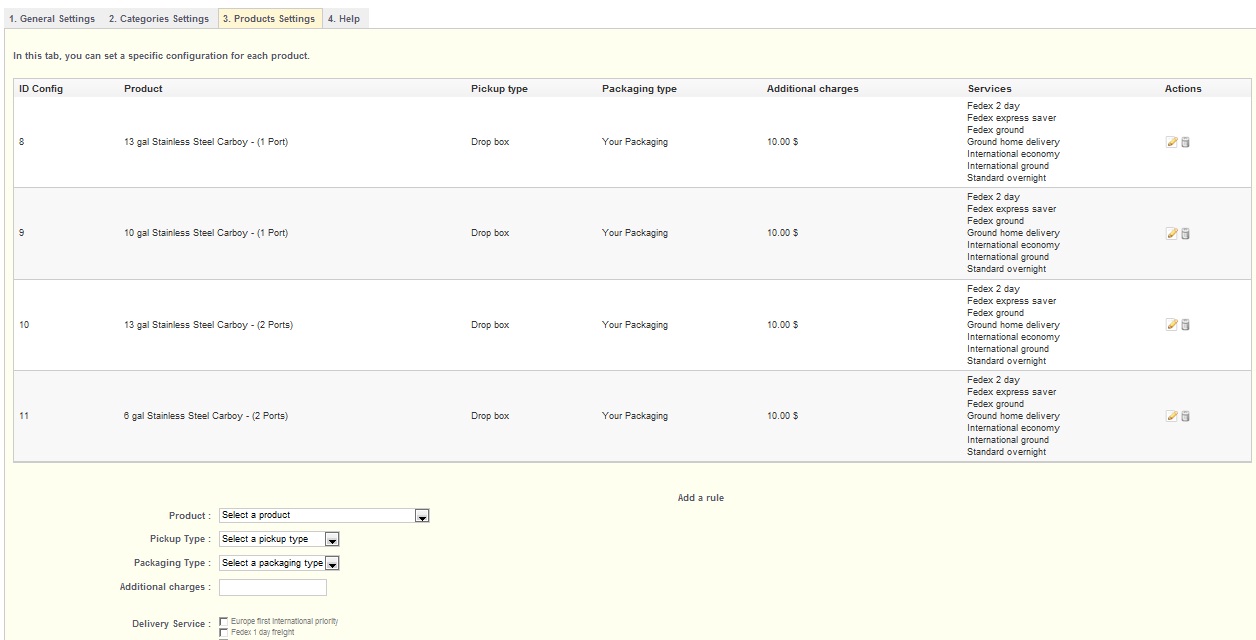Click the ID Config column header
The width and height of the screenshot is (1256, 640).
pos(41,89)
